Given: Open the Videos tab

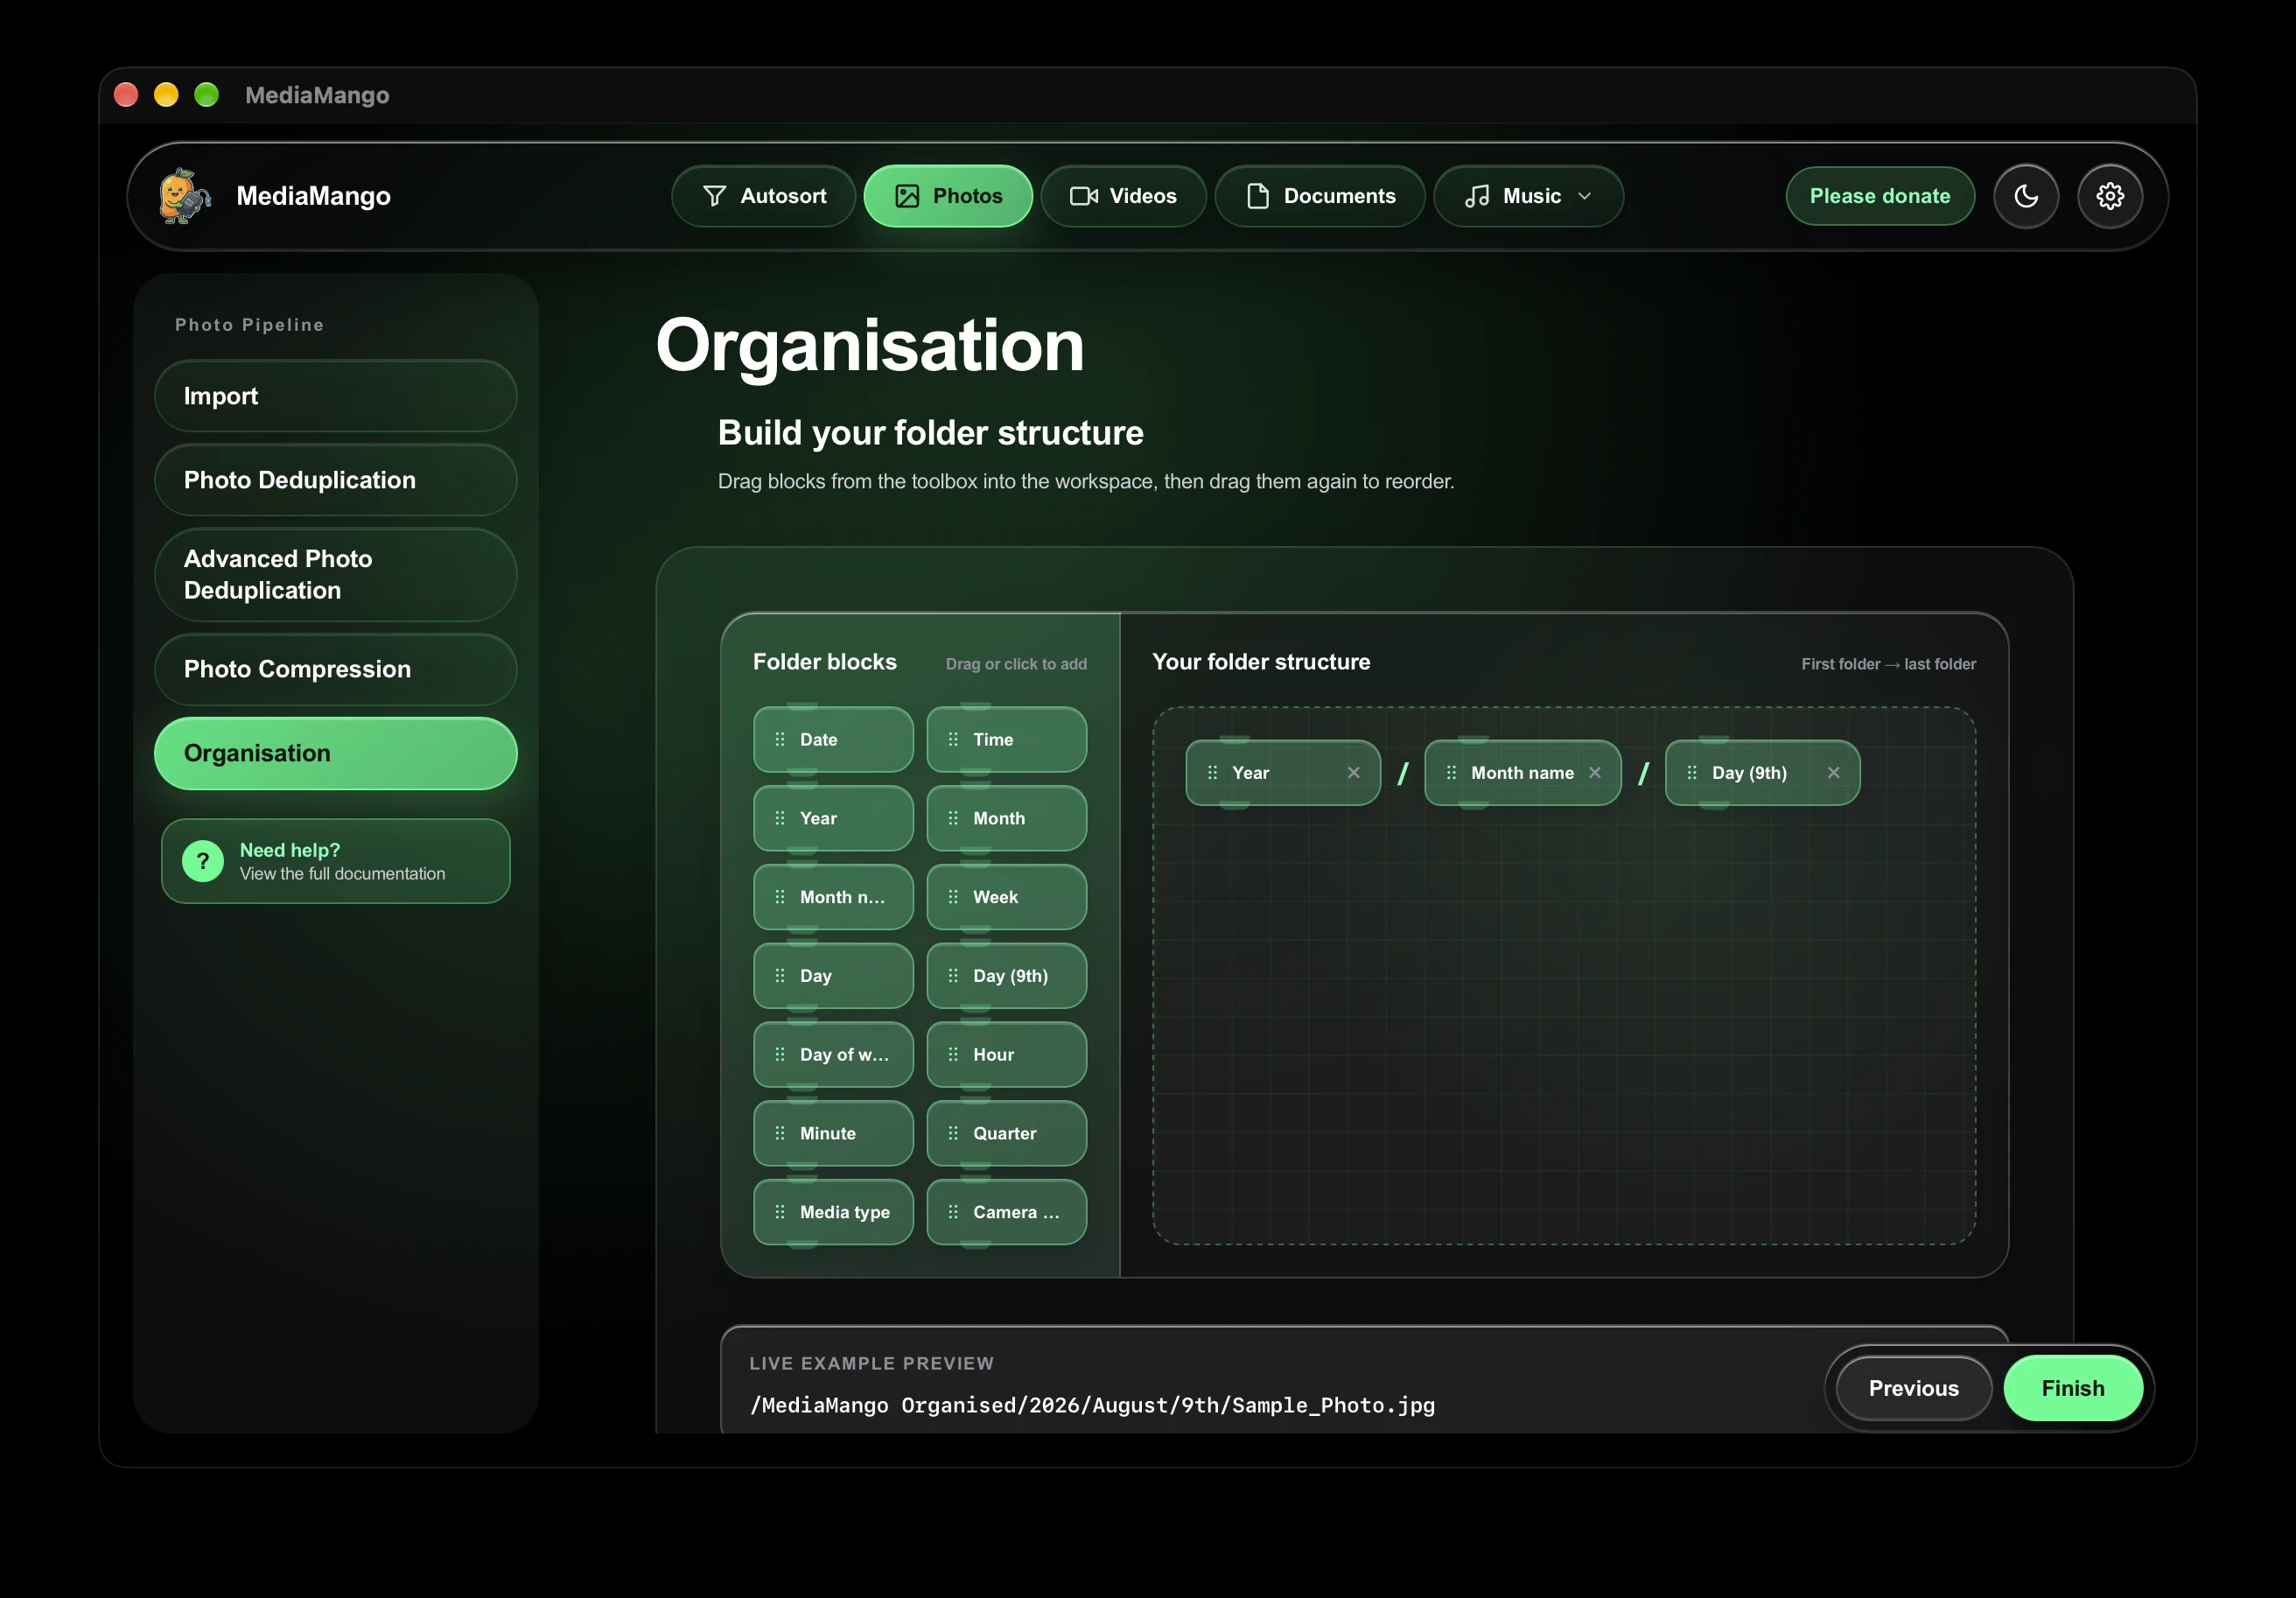Looking at the screenshot, I should click(x=1123, y=196).
